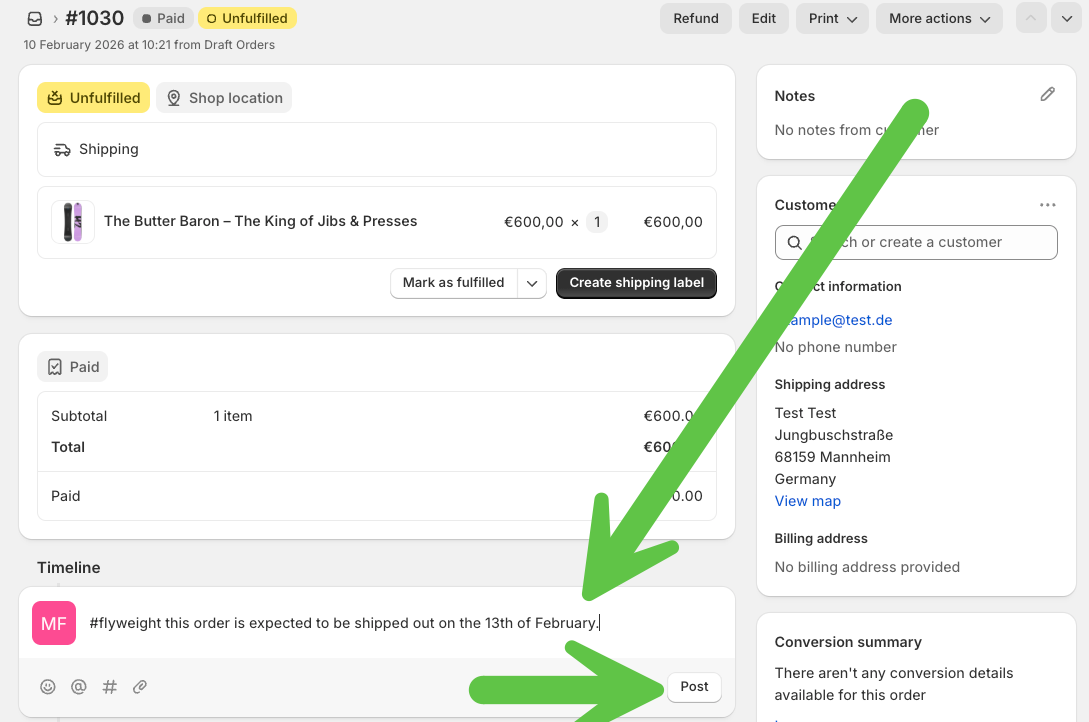Click the hashtag icon in the timeline toolbar

coord(109,687)
